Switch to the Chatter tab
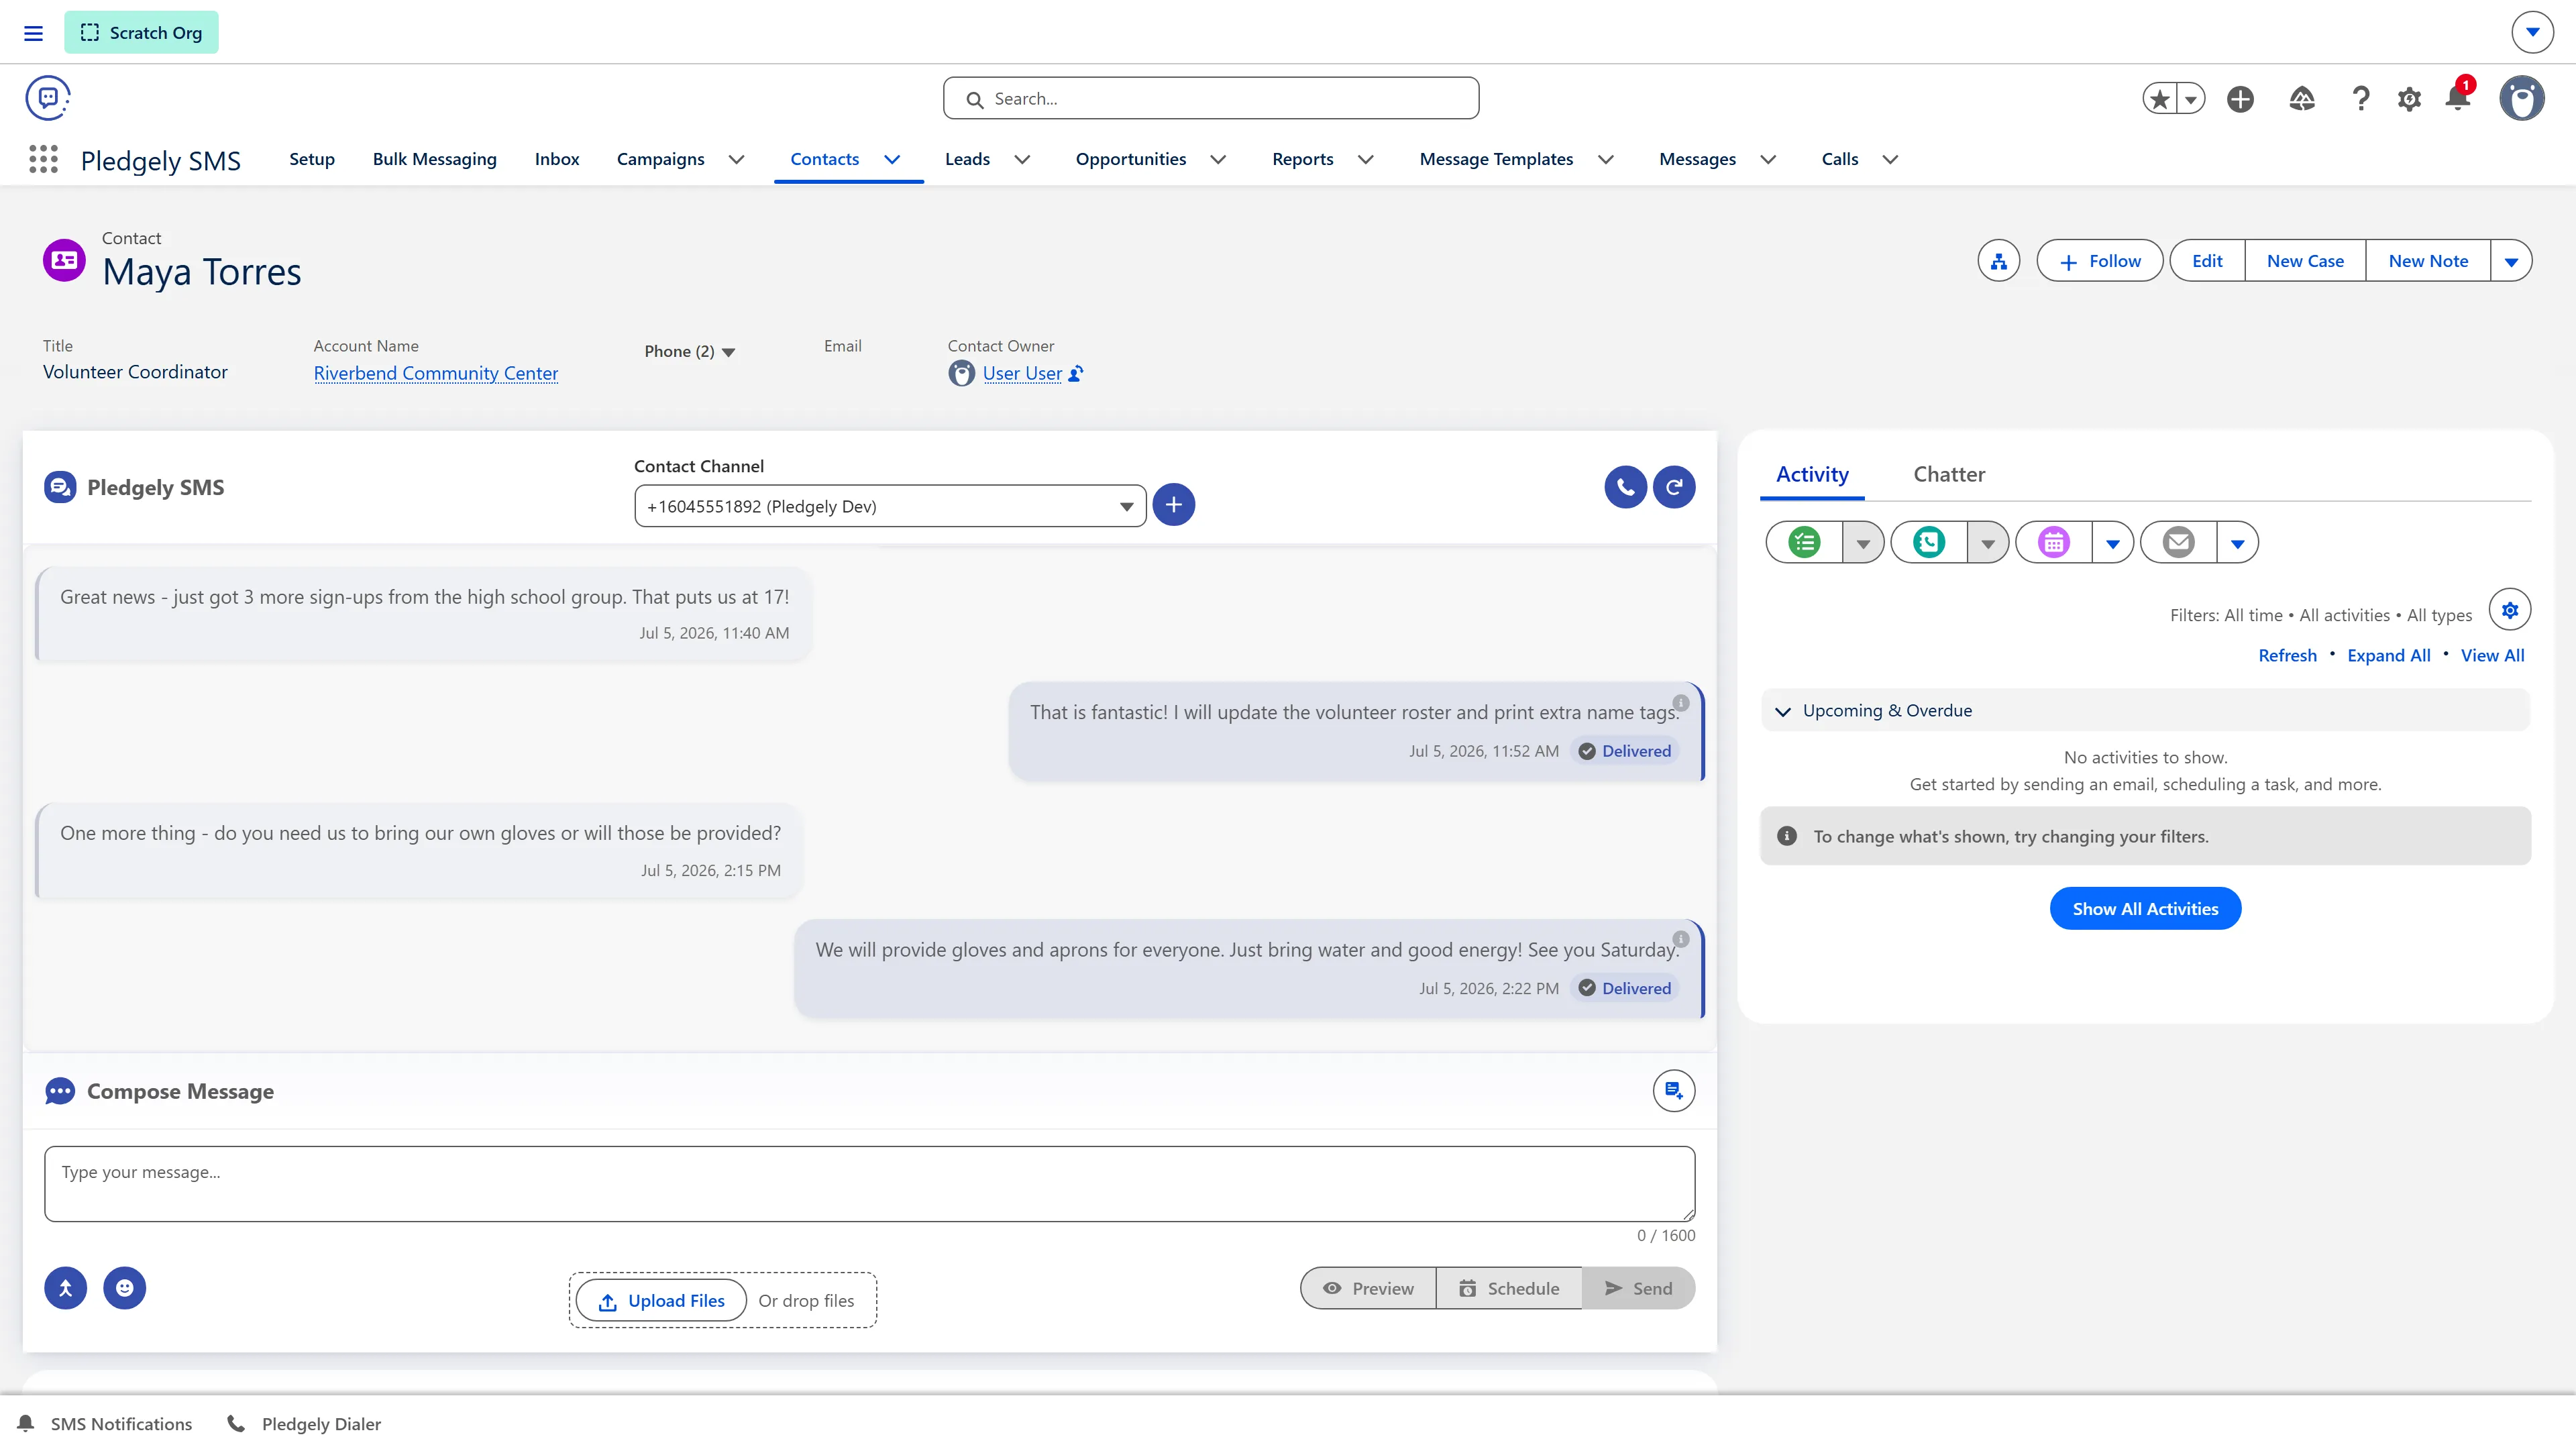This screenshot has height=1449, width=2576. pos(1949,474)
